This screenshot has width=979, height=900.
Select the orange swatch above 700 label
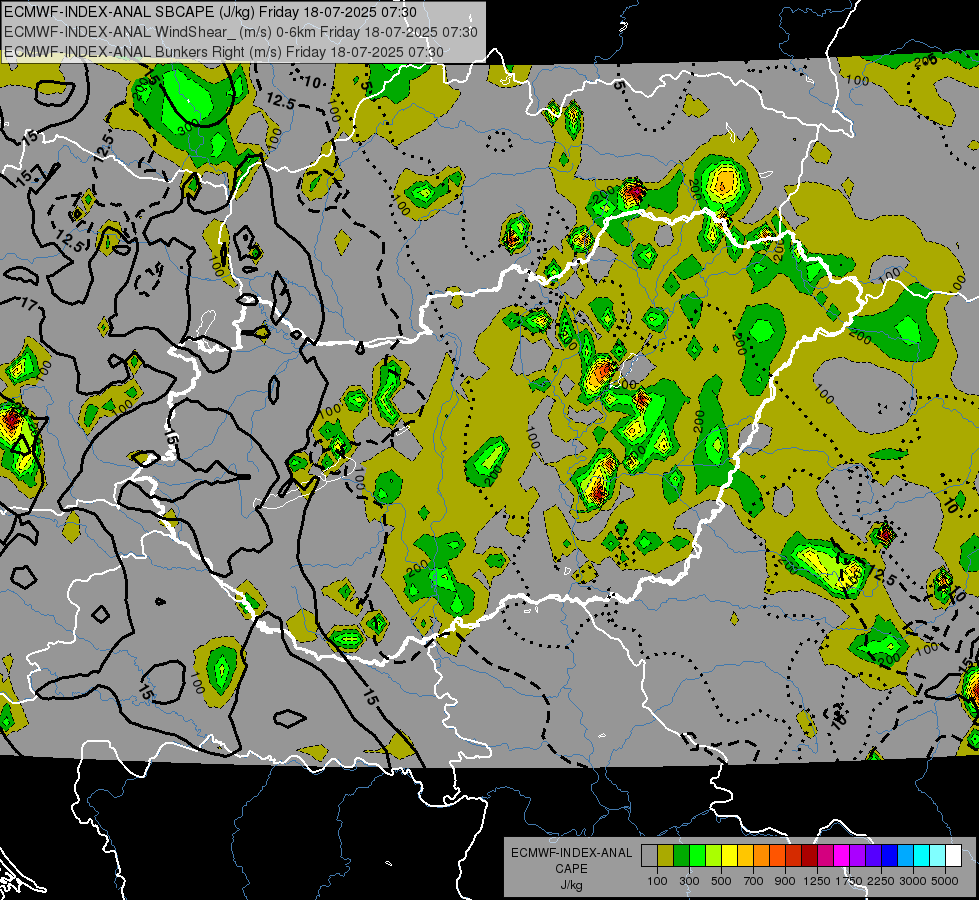click(761, 856)
